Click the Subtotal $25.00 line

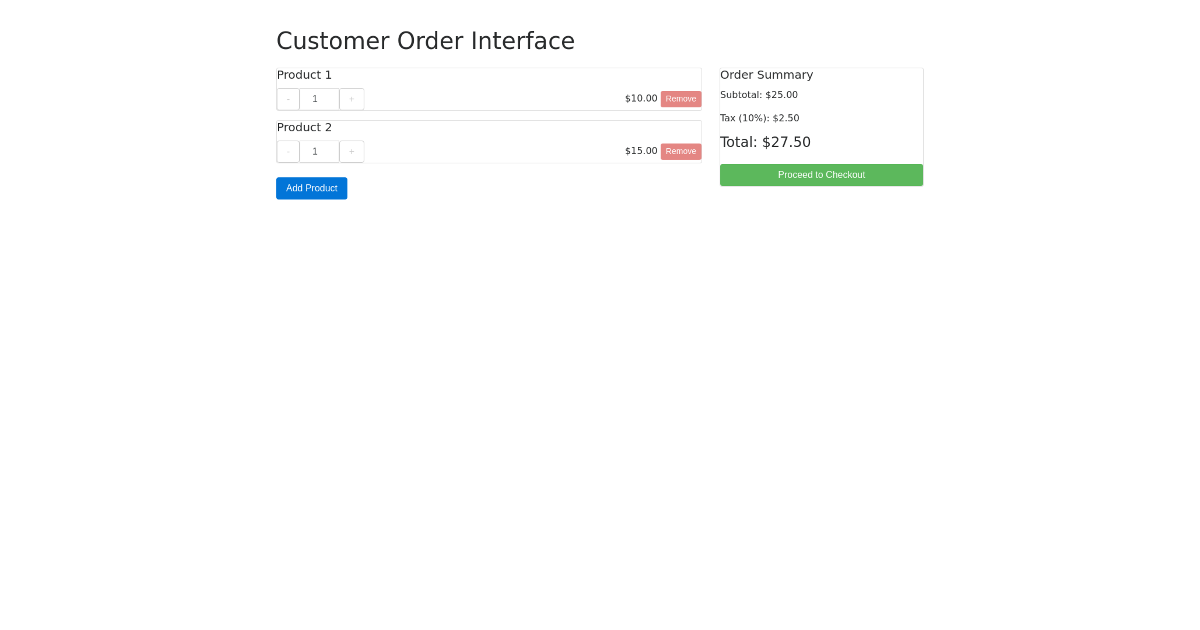point(758,94)
